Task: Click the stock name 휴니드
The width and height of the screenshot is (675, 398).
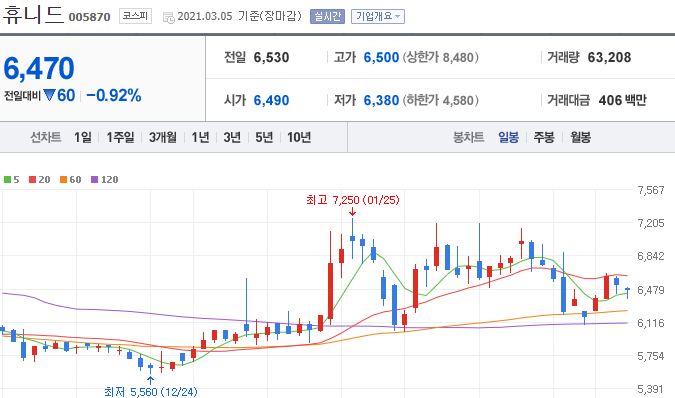Action: tap(33, 14)
